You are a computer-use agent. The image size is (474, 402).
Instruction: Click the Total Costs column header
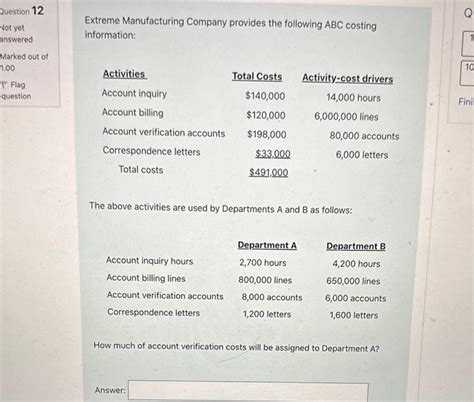pos(257,77)
